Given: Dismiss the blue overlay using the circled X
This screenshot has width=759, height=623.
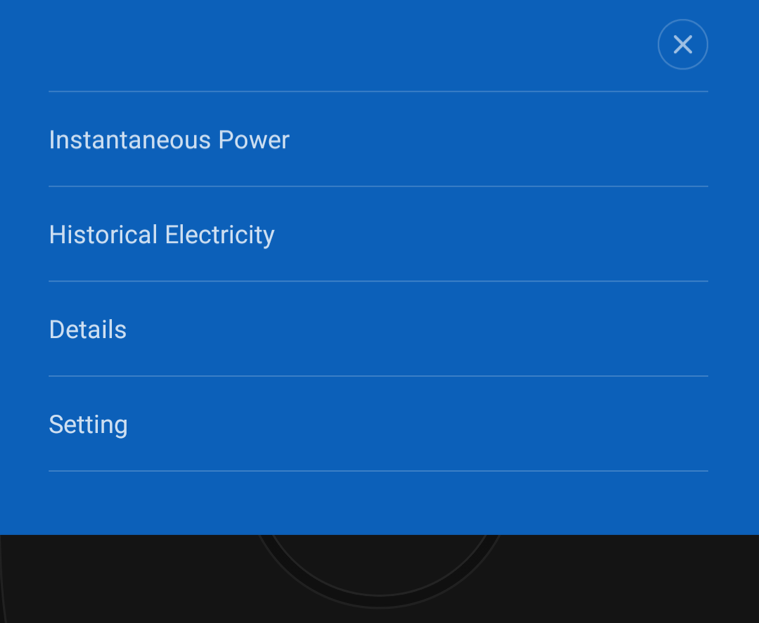Looking at the screenshot, I should (x=683, y=45).
